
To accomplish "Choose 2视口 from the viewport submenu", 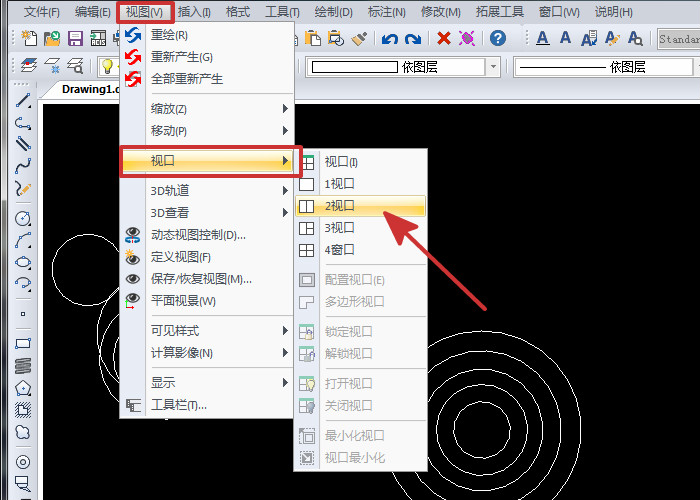I will pos(360,206).
